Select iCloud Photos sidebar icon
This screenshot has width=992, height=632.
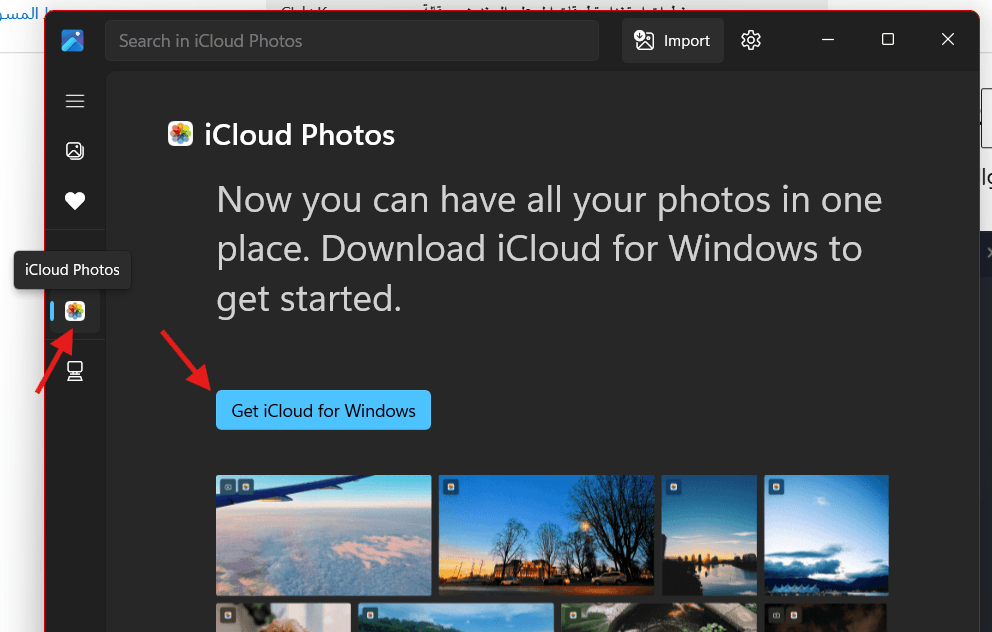75,311
